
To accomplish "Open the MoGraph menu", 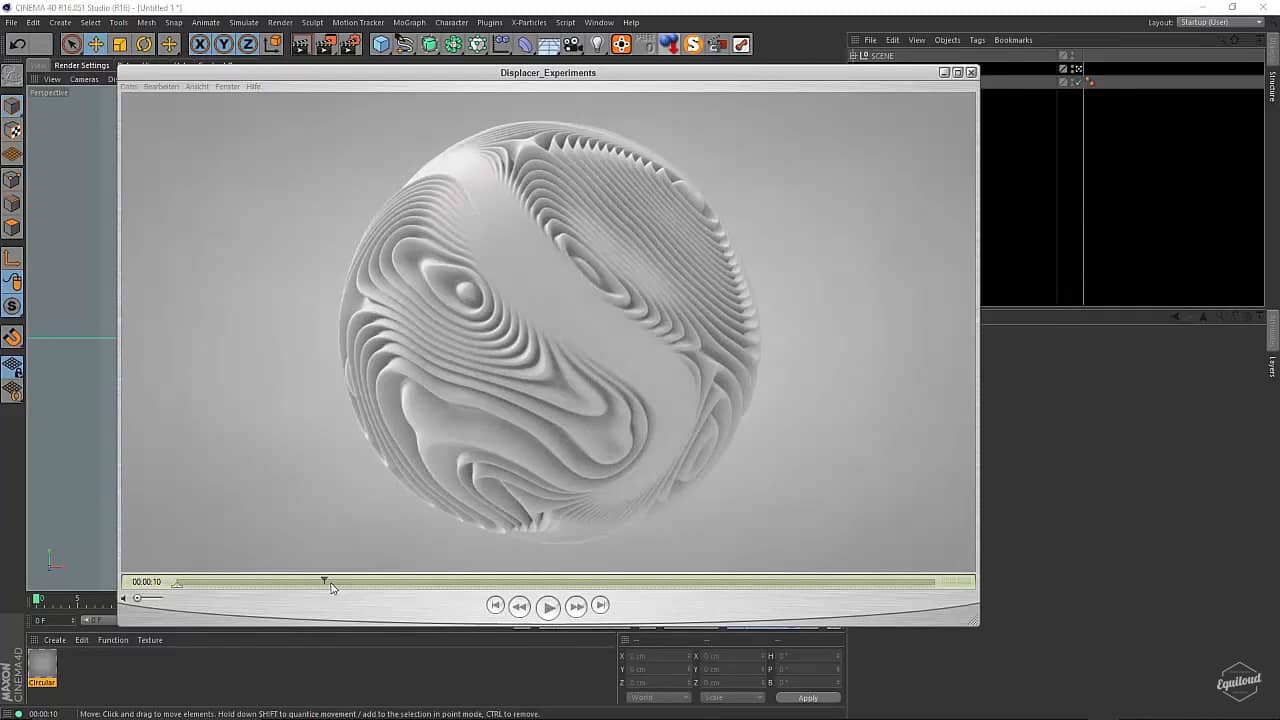I will 409,22.
